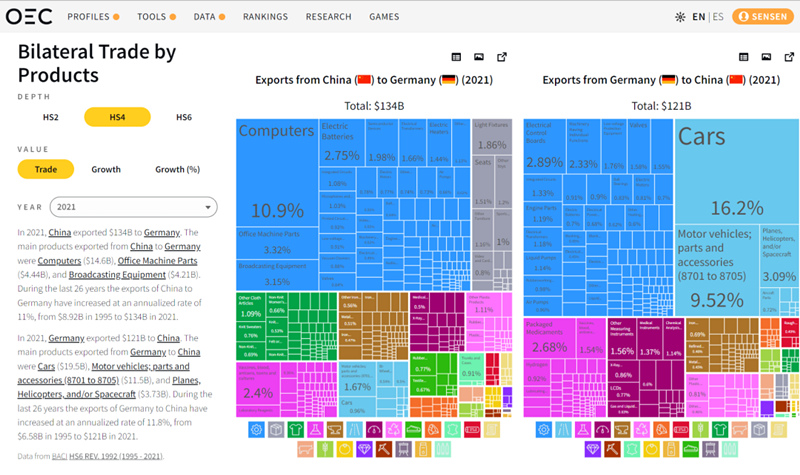Select HS6 depth option
The image size is (800, 475).
[184, 117]
